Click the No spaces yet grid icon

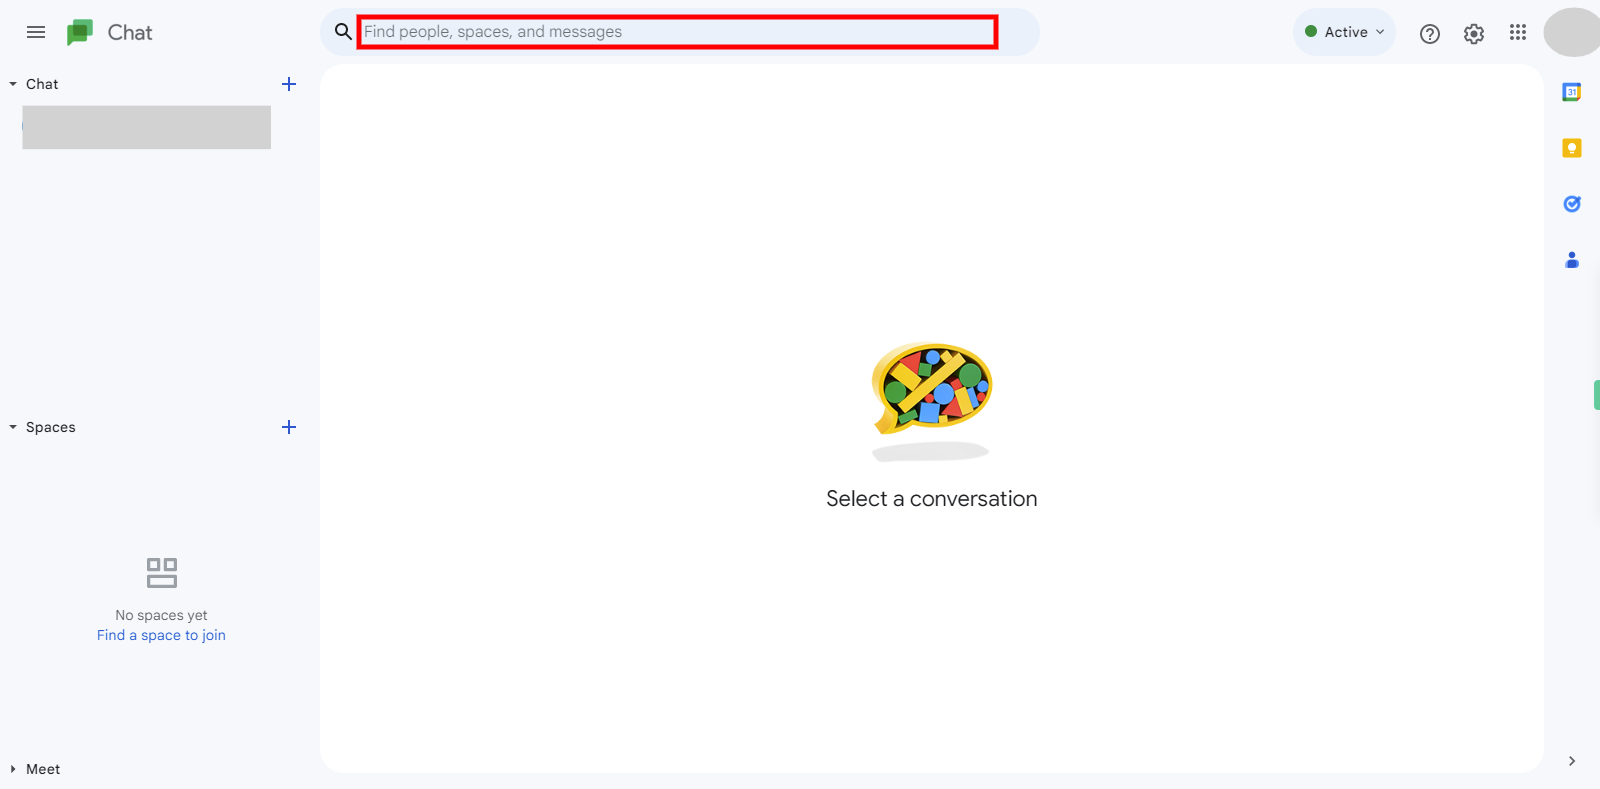pos(162,573)
